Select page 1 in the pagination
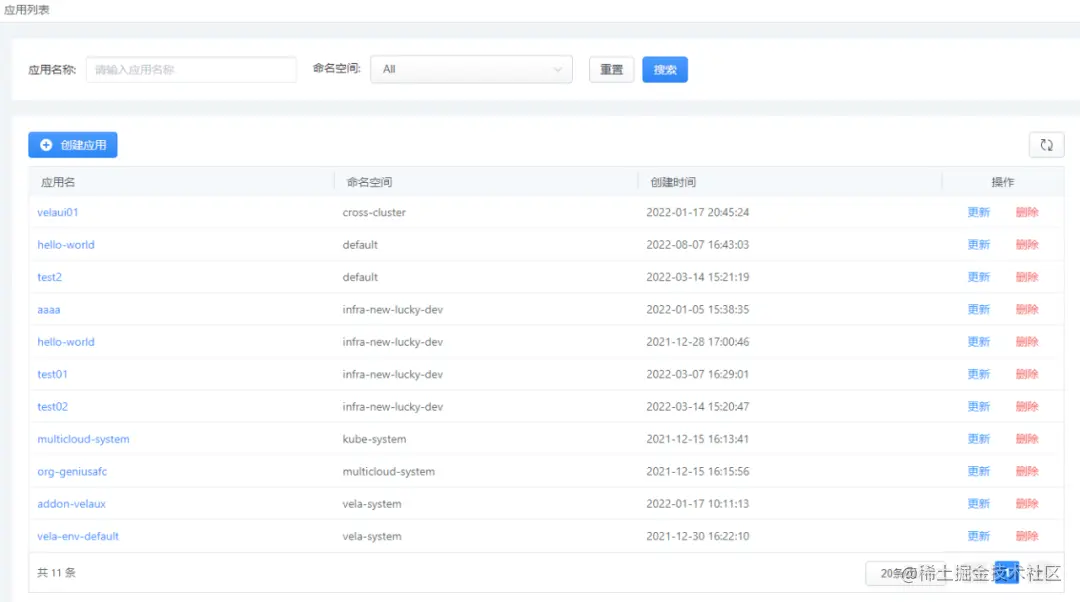The width and height of the screenshot is (1080, 602). click(1007, 572)
